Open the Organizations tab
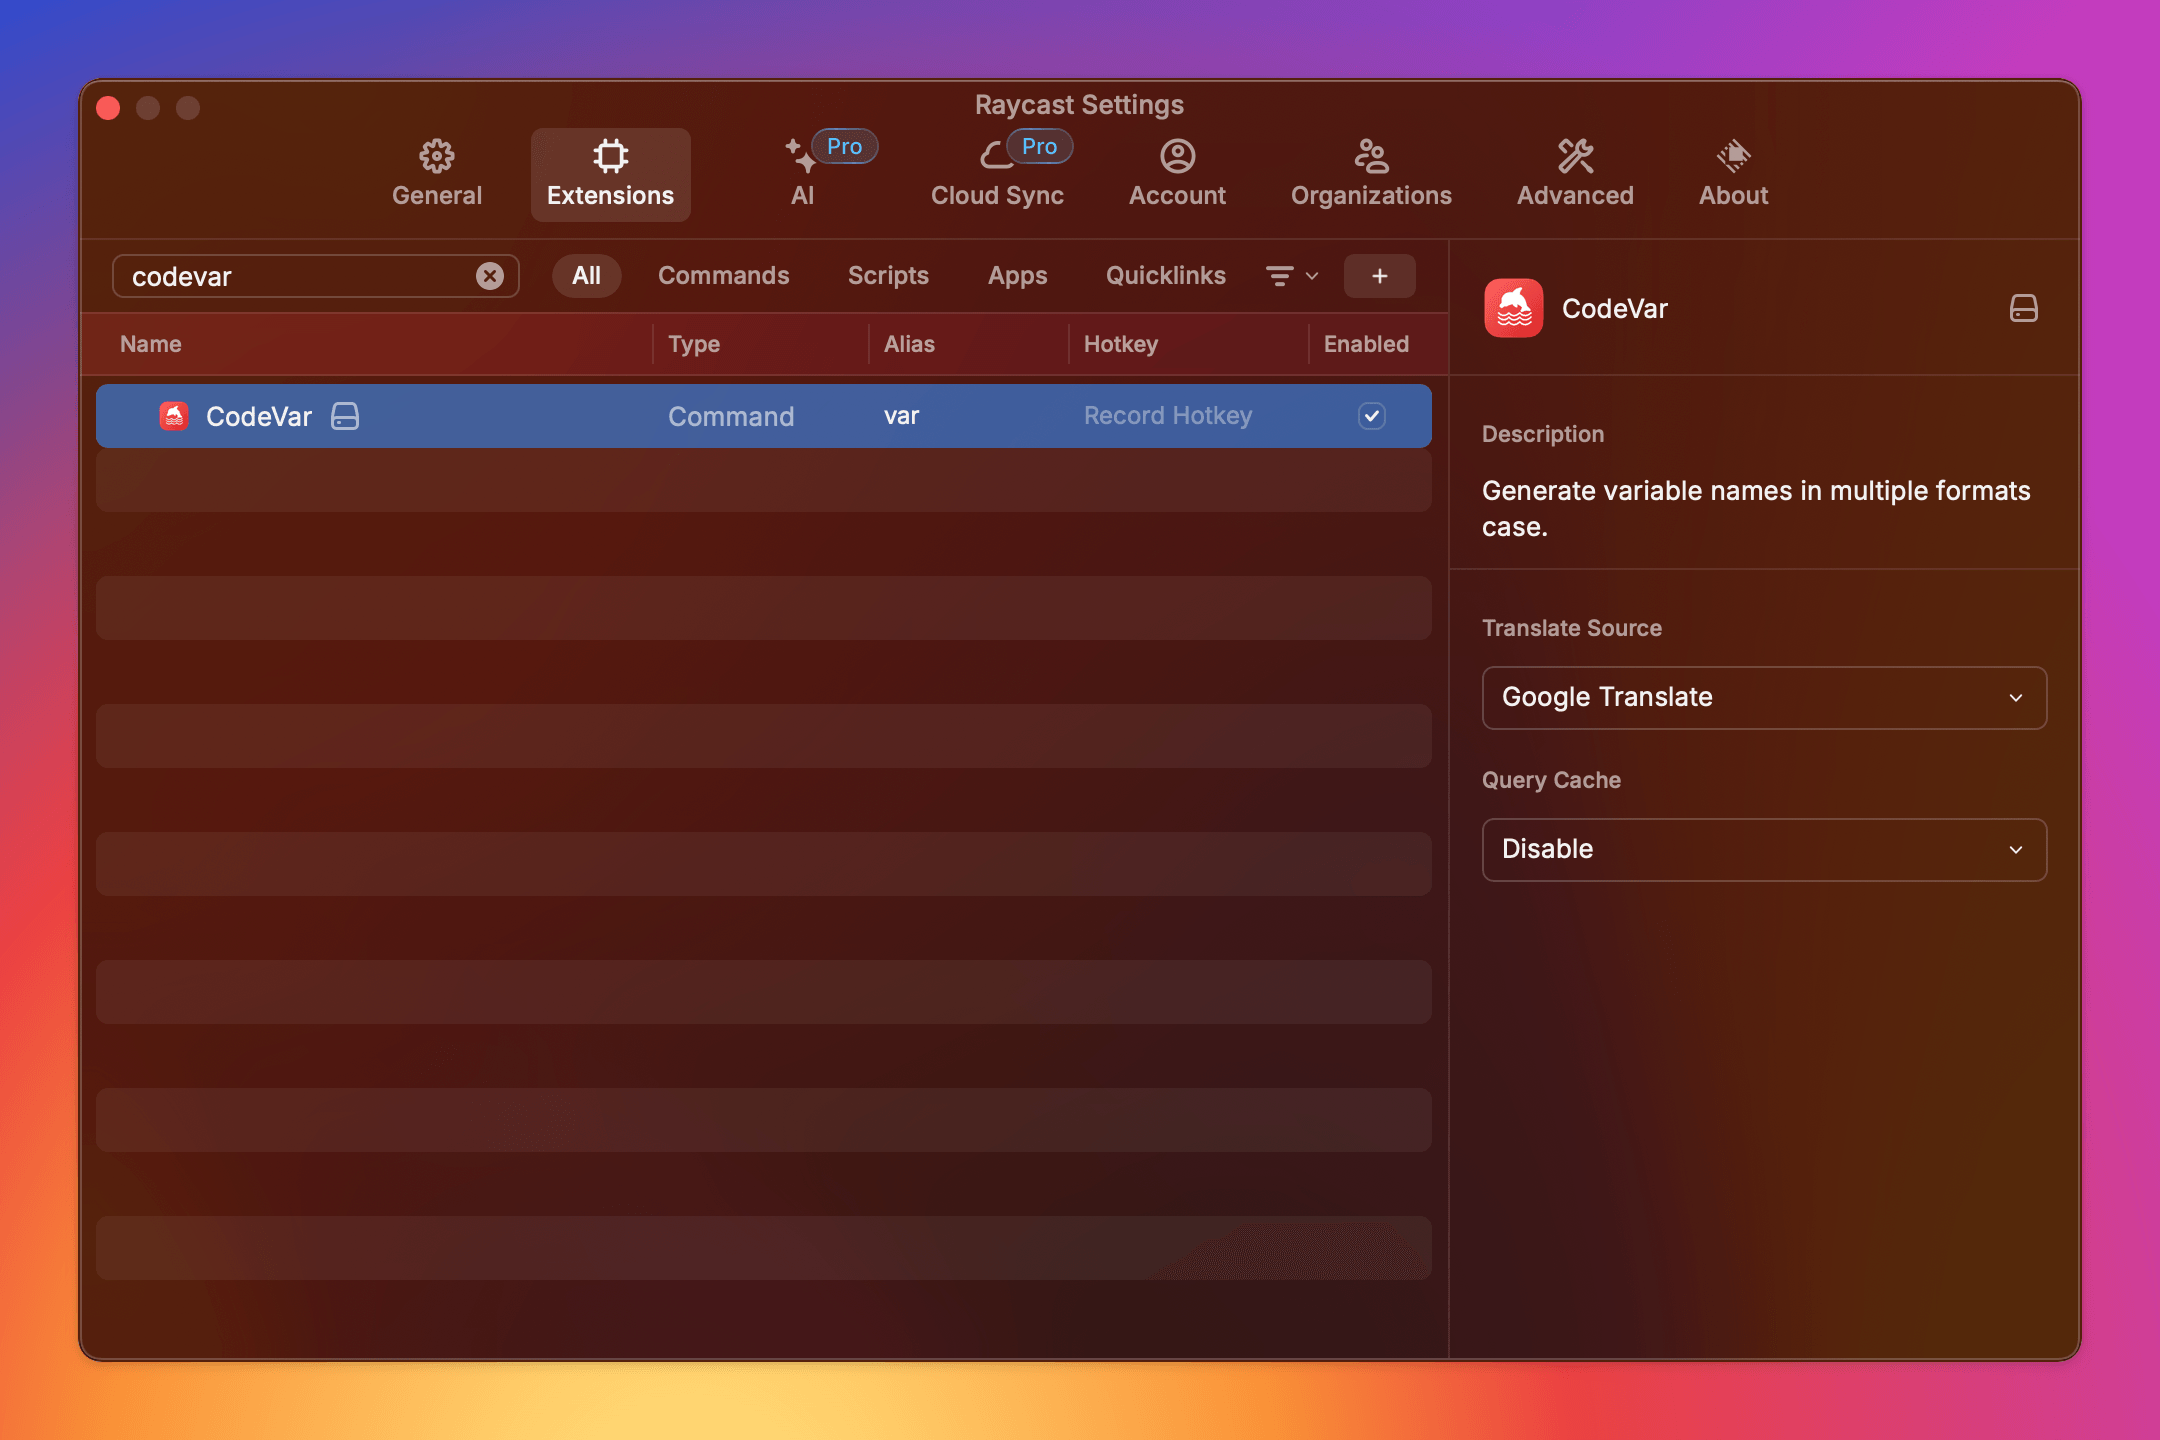 [x=1371, y=174]
